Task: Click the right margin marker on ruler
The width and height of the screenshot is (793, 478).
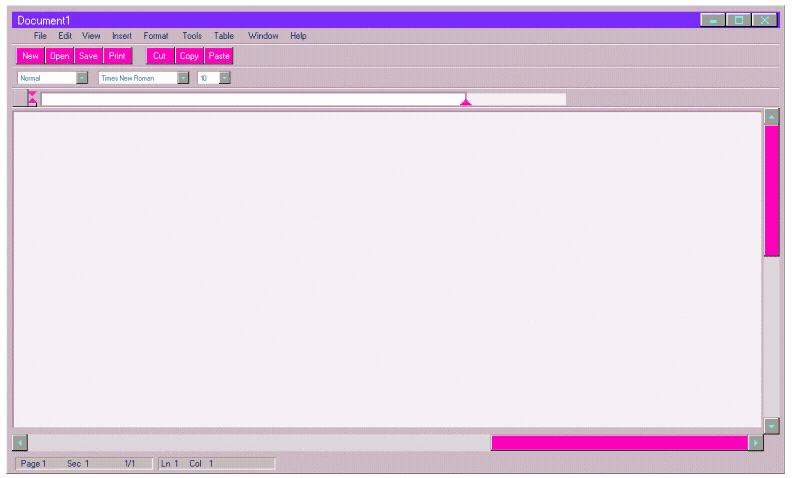Action: 466,101
